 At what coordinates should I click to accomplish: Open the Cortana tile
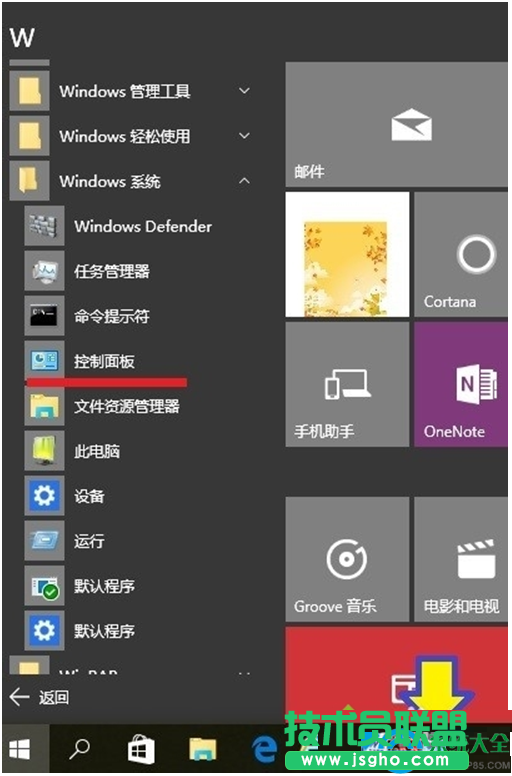[x=461, y=254]
